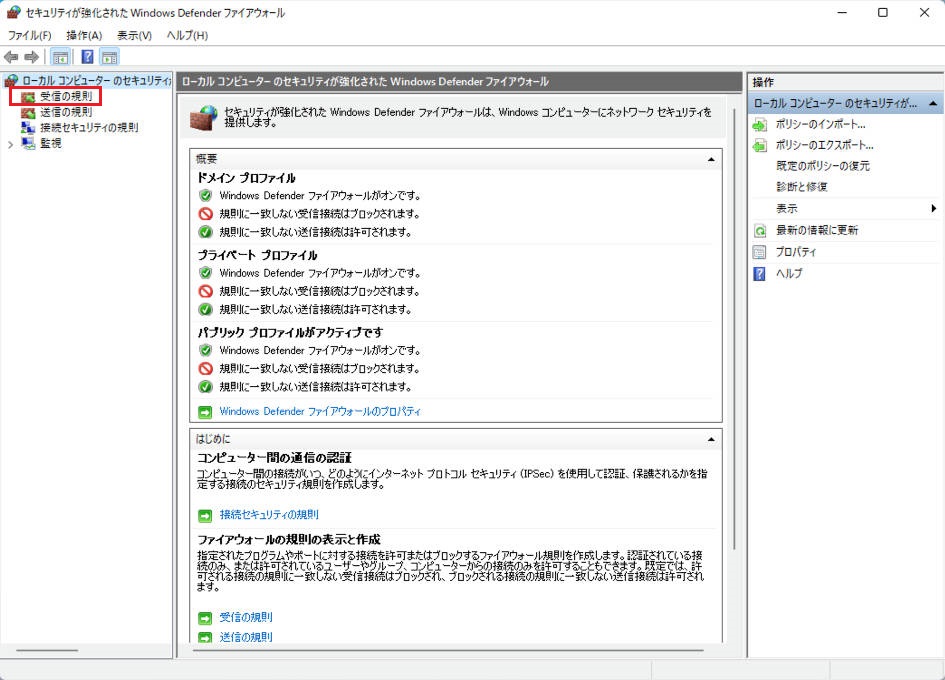
Task: Click the firewall icon of the root tree node
Action: pos(11,80)
